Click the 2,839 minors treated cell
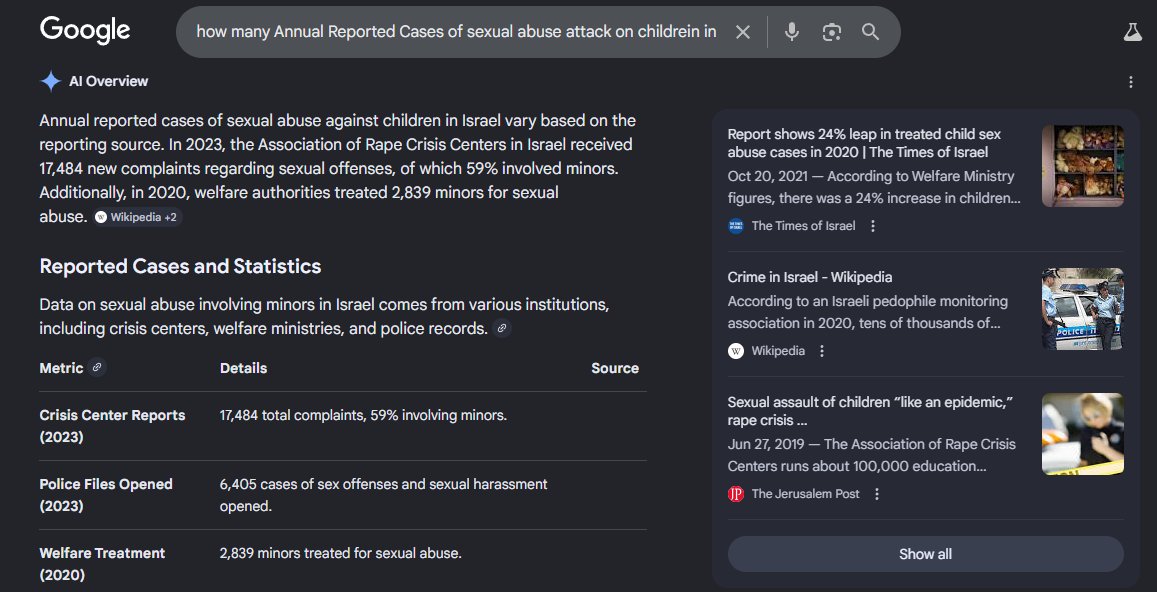Screen dimensions: 1157x592 [x=340, y=553]
